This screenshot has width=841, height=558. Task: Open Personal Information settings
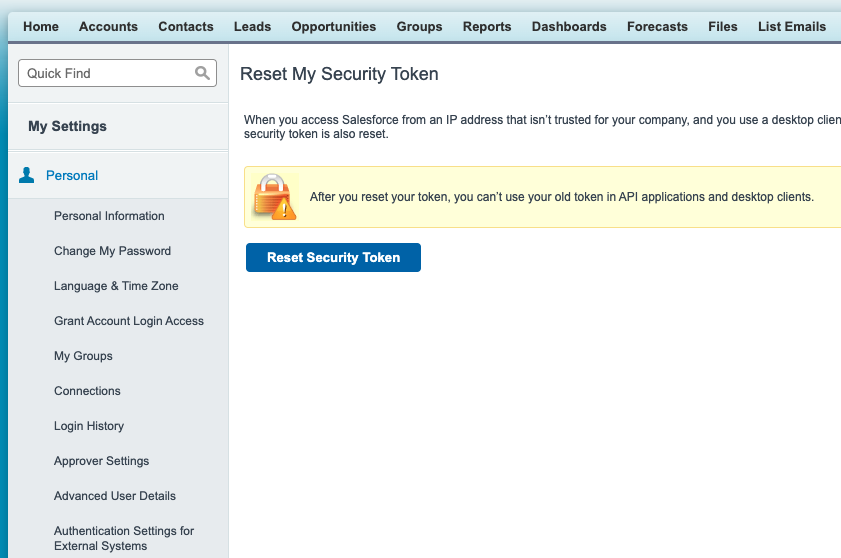[109, 216]
